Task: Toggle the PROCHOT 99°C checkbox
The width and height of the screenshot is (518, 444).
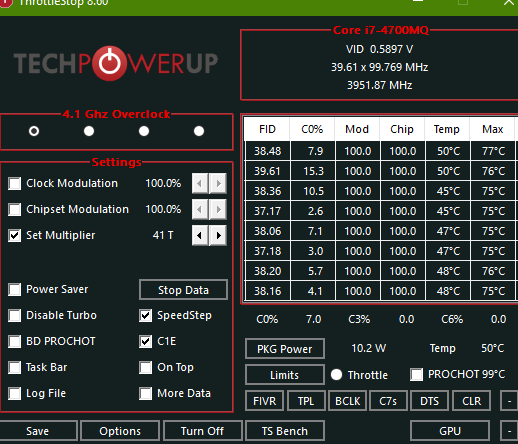Action: point(417,374)
